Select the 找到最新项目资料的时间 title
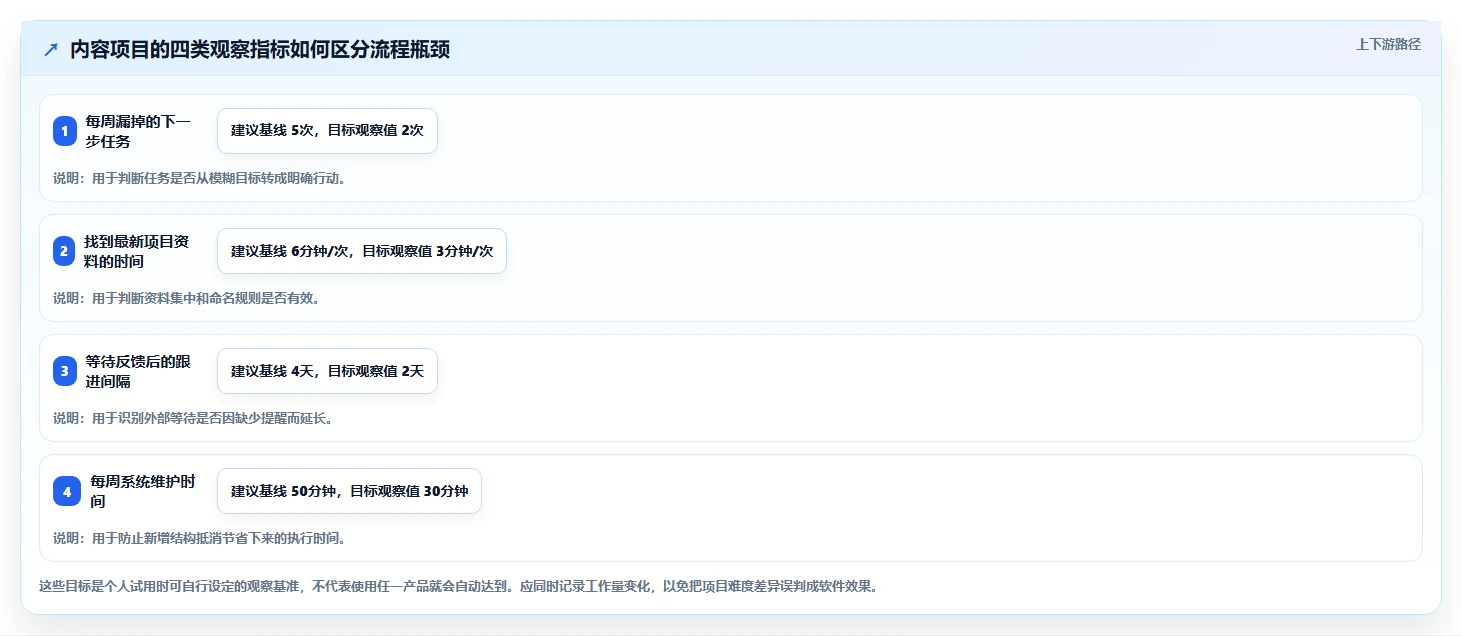1462x636 pixels. coord(138,251)
